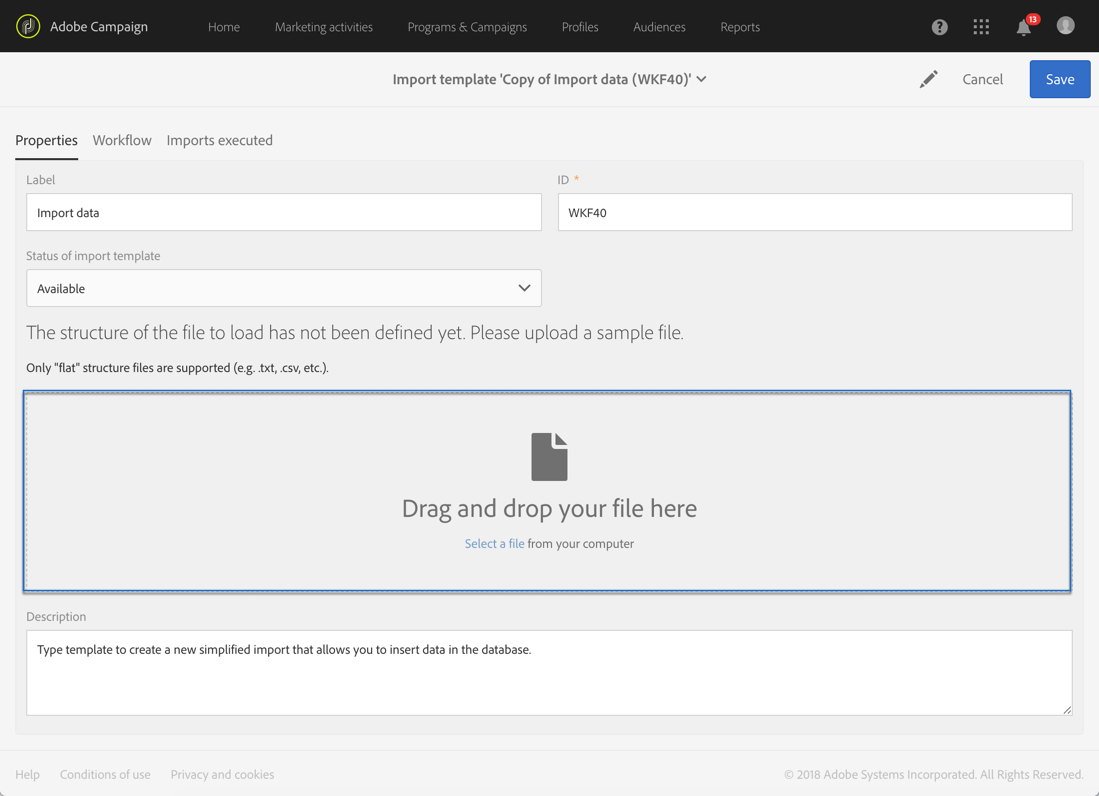Click into the ID input field
The image size is (1099, 796).
click(x=814, y=212)
